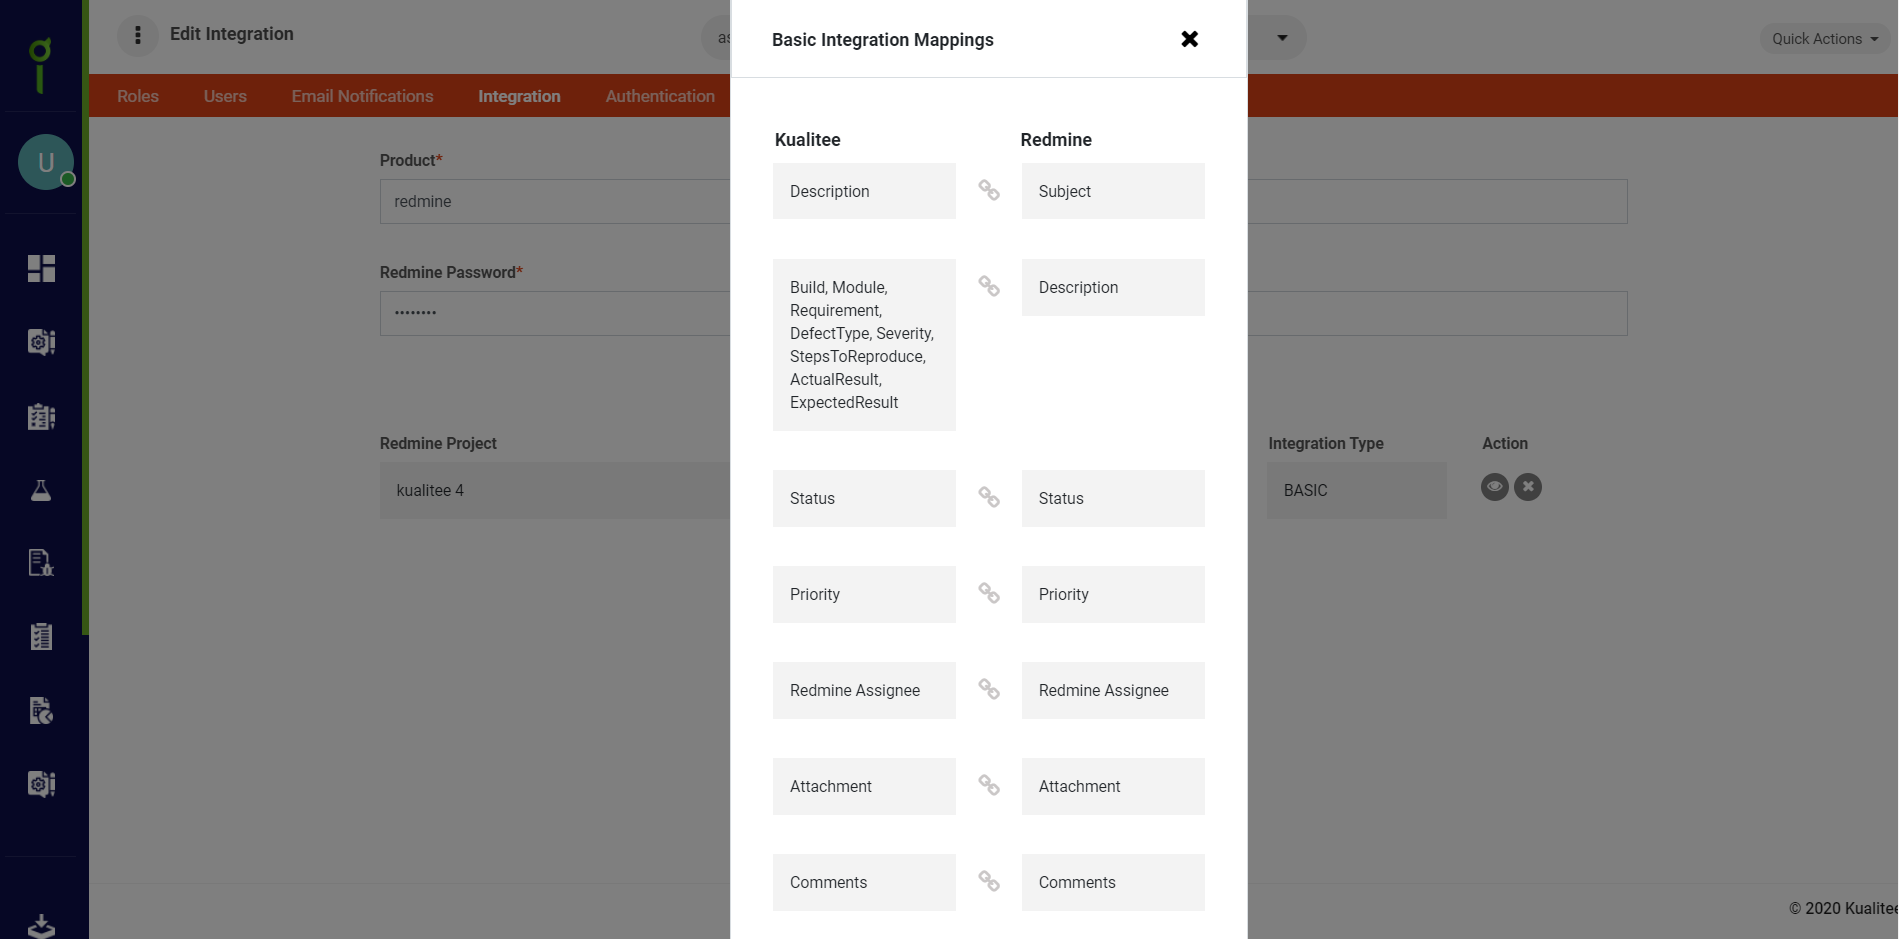Screen dimensions: 1899x939
Task: Click the Redmine Subject mapping field
Action: point(1113,191)
